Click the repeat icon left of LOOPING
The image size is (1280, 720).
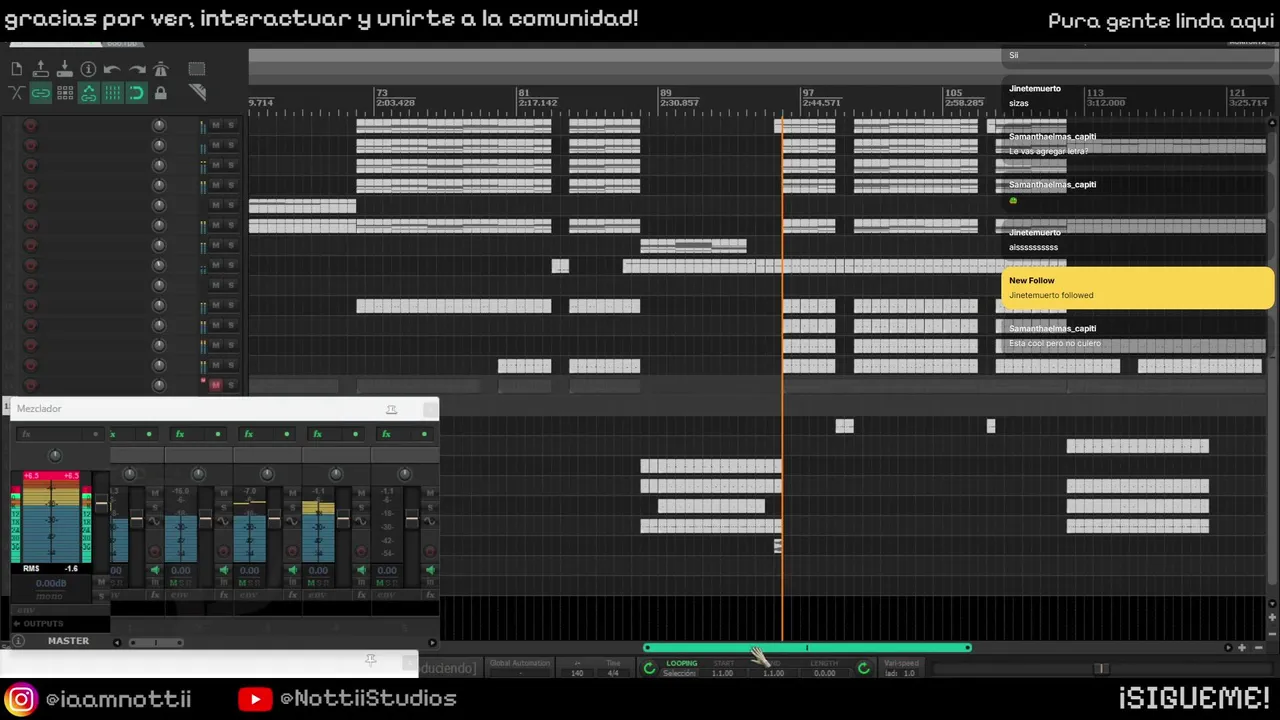[x=649, y=668]
